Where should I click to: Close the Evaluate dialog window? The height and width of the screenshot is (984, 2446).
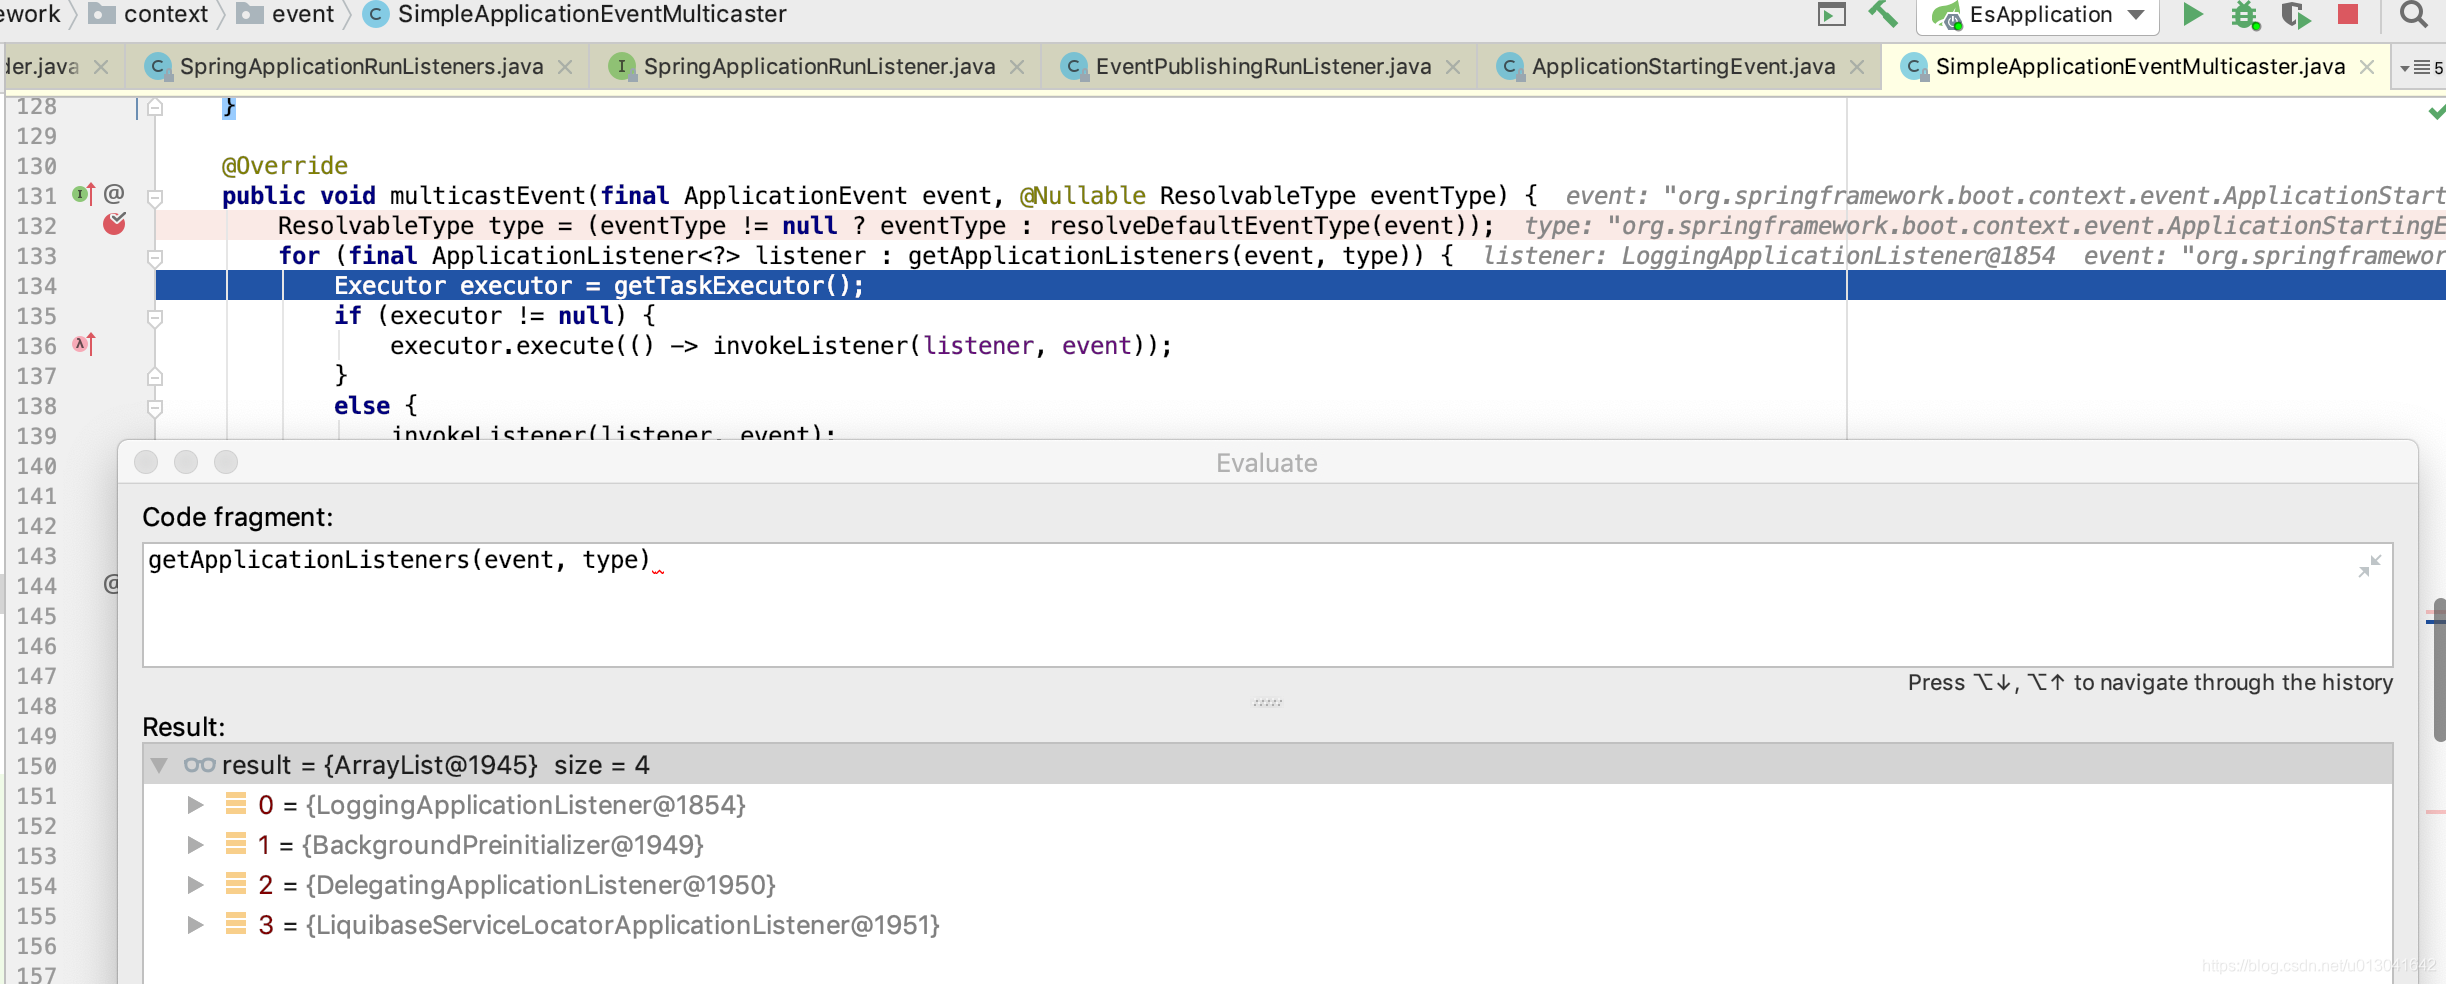[x=146, y=462]
